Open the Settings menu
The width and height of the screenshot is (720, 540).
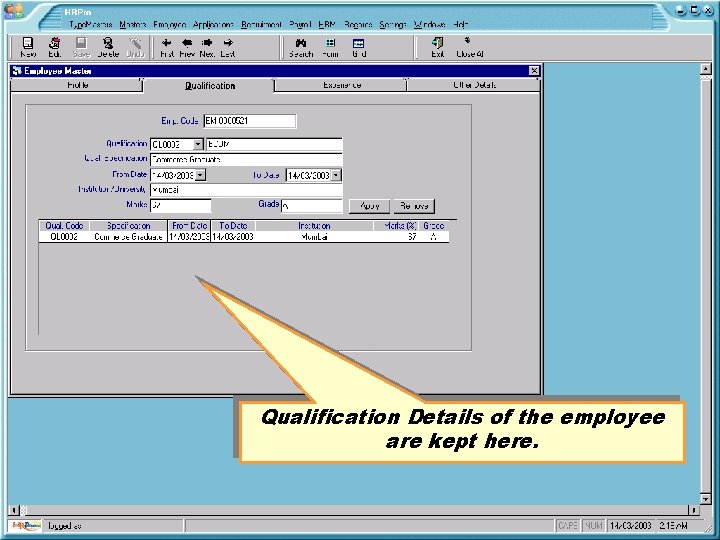pyautogui.click(x=393, y=24)
